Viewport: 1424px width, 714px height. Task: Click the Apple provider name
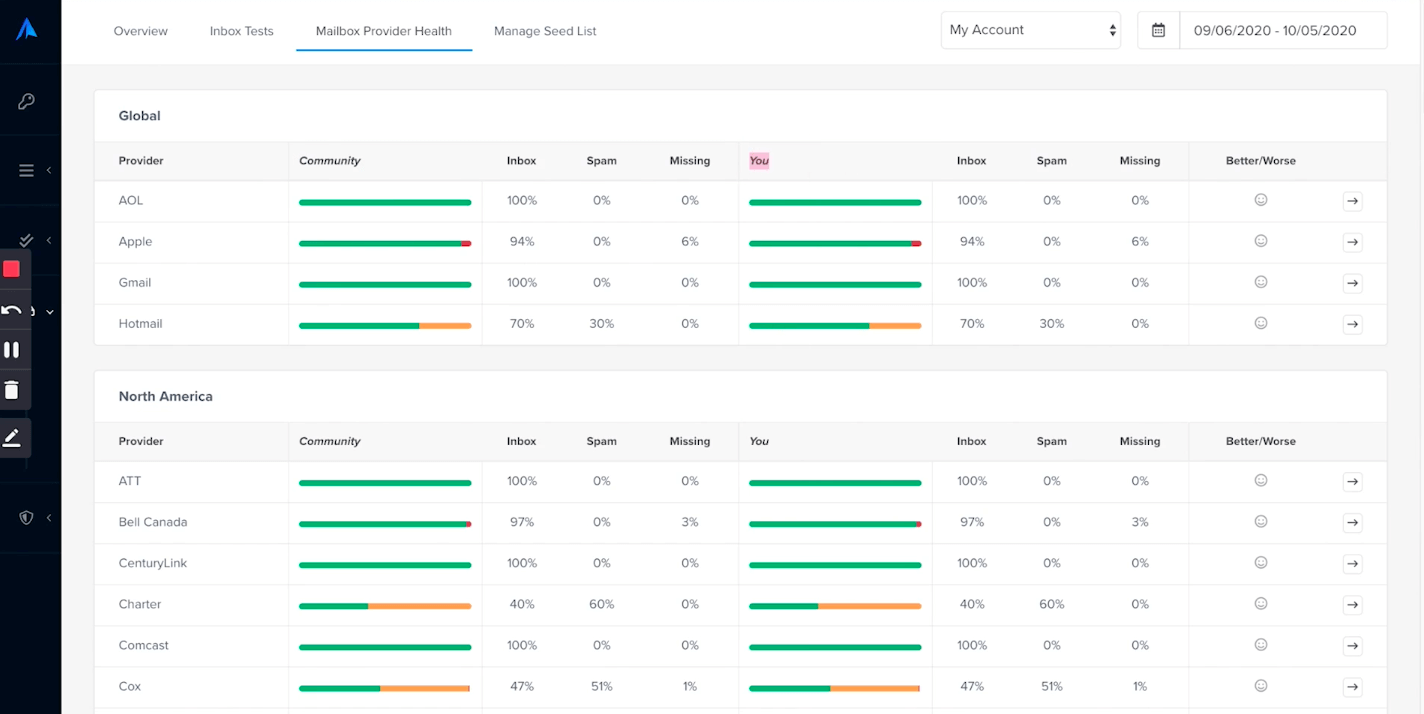pyautogui.click(x=135, y=241)
